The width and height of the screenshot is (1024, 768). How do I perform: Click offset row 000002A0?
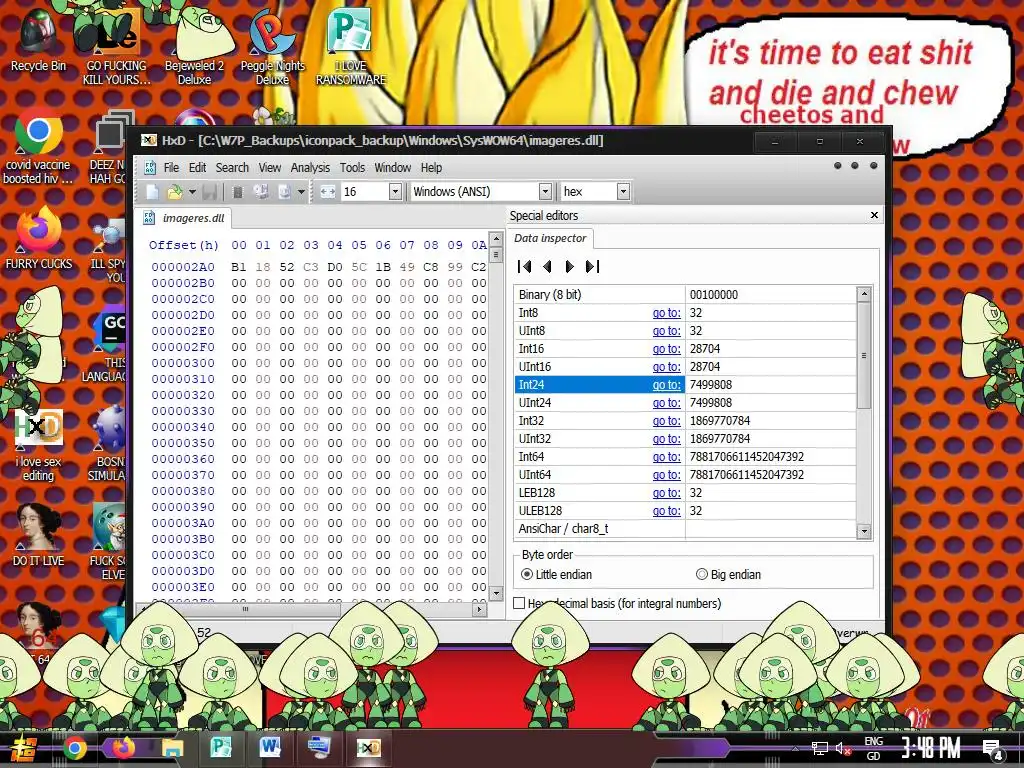coord(183,266)
